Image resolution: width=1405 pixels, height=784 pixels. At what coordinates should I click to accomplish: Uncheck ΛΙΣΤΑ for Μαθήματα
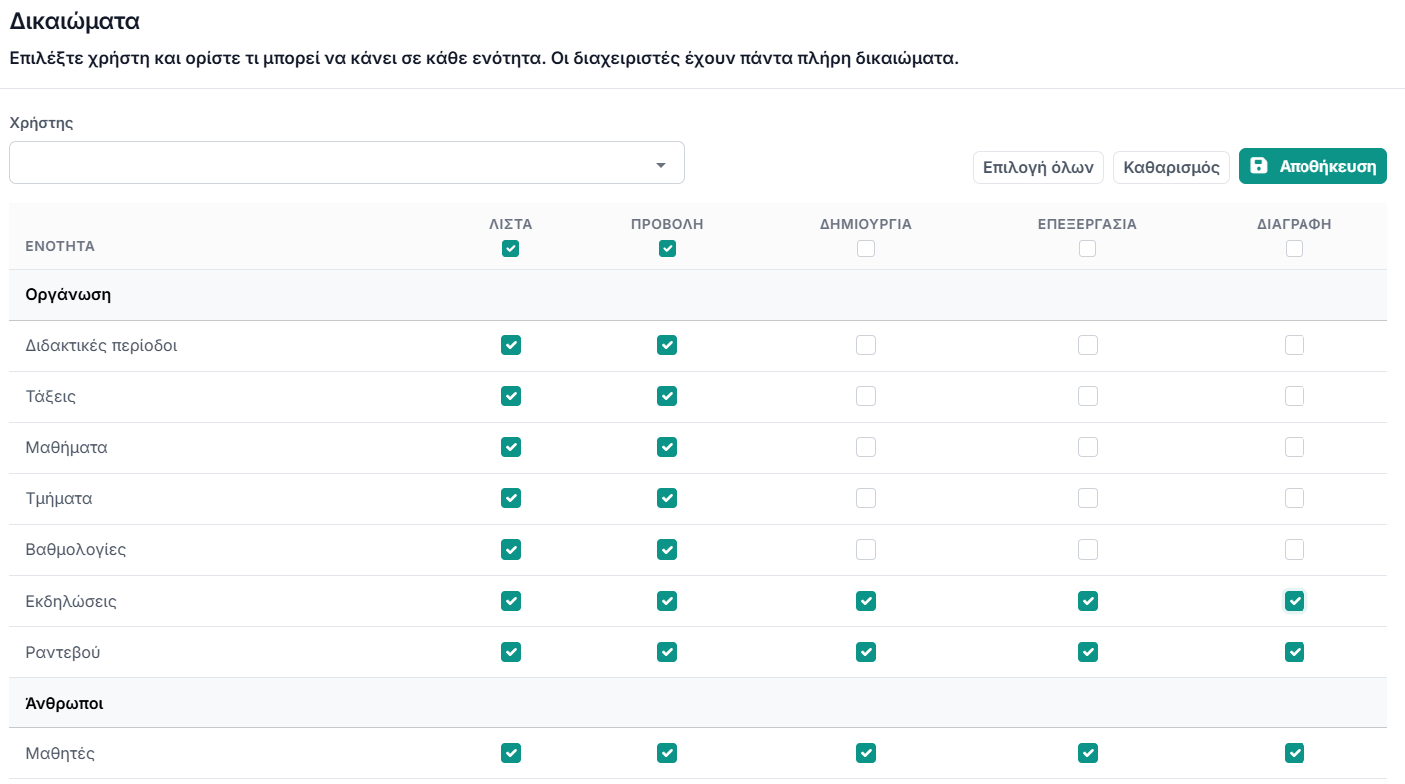click(511, 447)
